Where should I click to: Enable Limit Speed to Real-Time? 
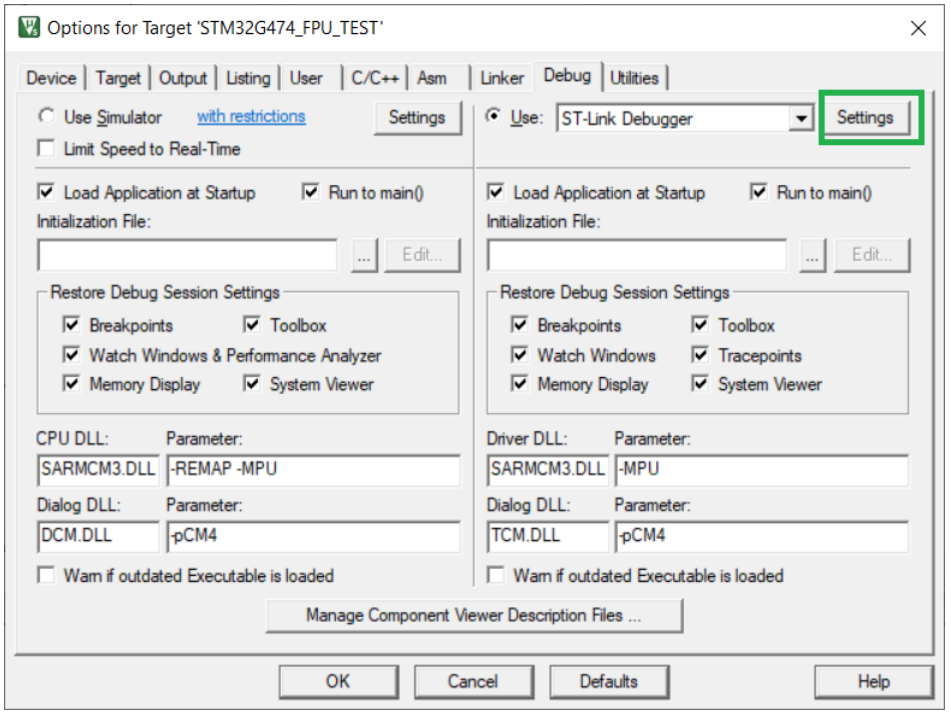coord(46,149)
